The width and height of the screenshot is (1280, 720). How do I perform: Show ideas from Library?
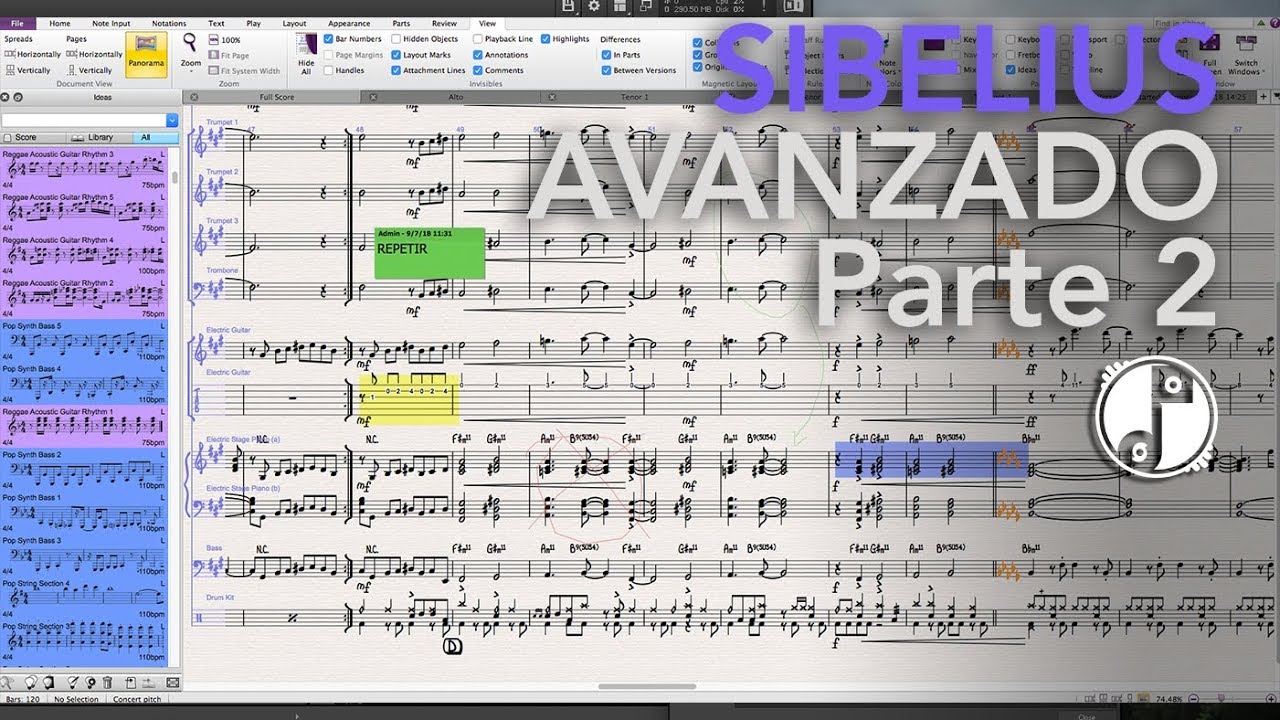point(100,137)
